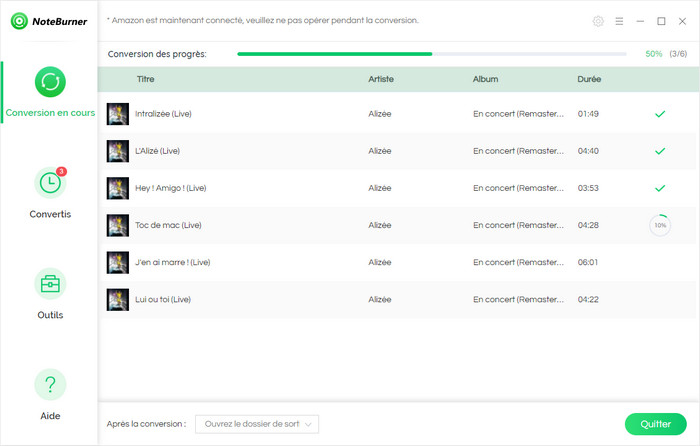
Task: Open the Aide question mark icon
Action: pos(50,385)
